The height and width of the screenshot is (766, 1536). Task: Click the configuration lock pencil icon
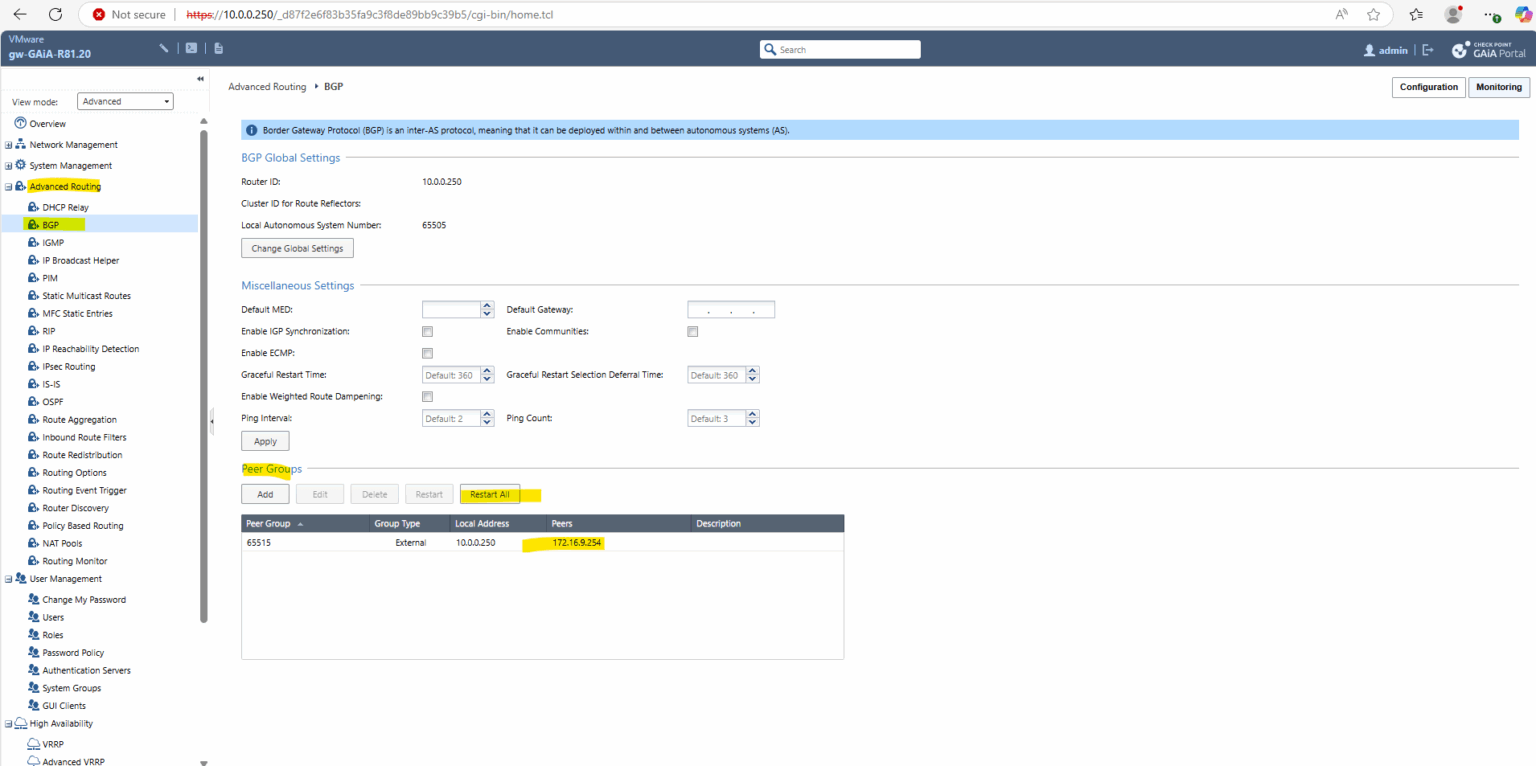coord(164,48)
